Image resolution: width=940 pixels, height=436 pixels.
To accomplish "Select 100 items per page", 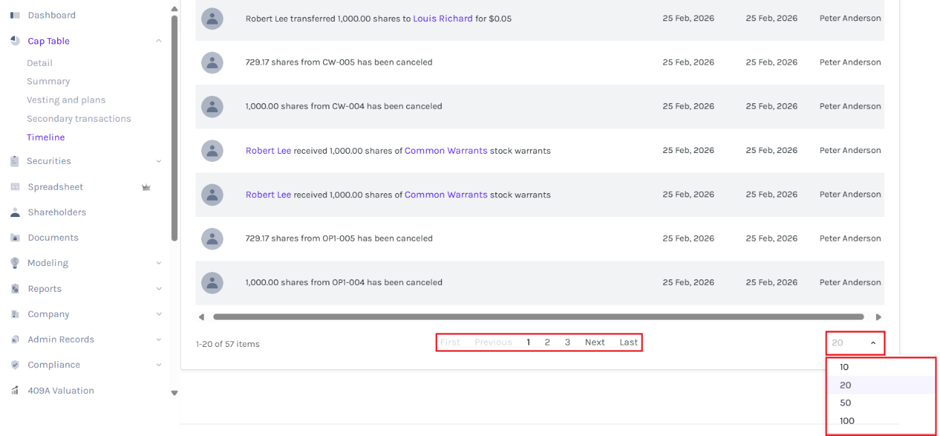I will [x=881, y=421].
